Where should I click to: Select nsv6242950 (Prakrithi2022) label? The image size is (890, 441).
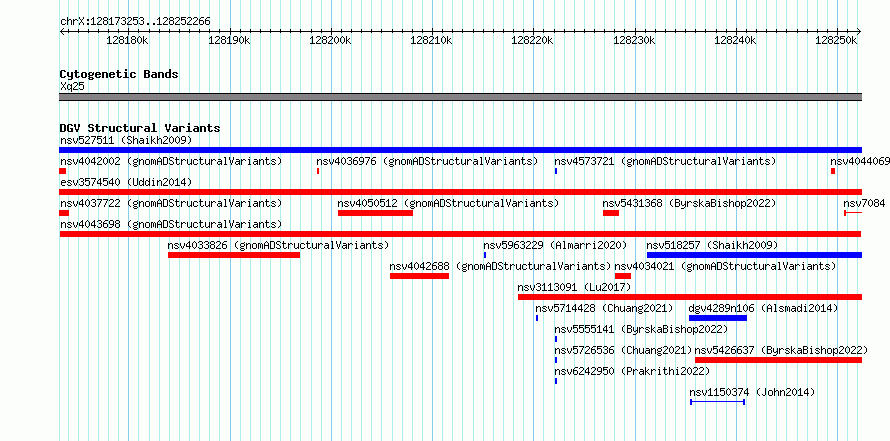click(632, 371)
